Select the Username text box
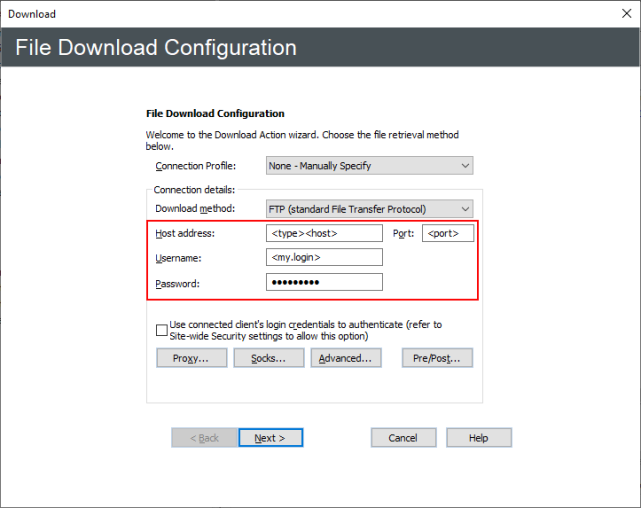The image size is (641, 508). (x=324, y=258)
